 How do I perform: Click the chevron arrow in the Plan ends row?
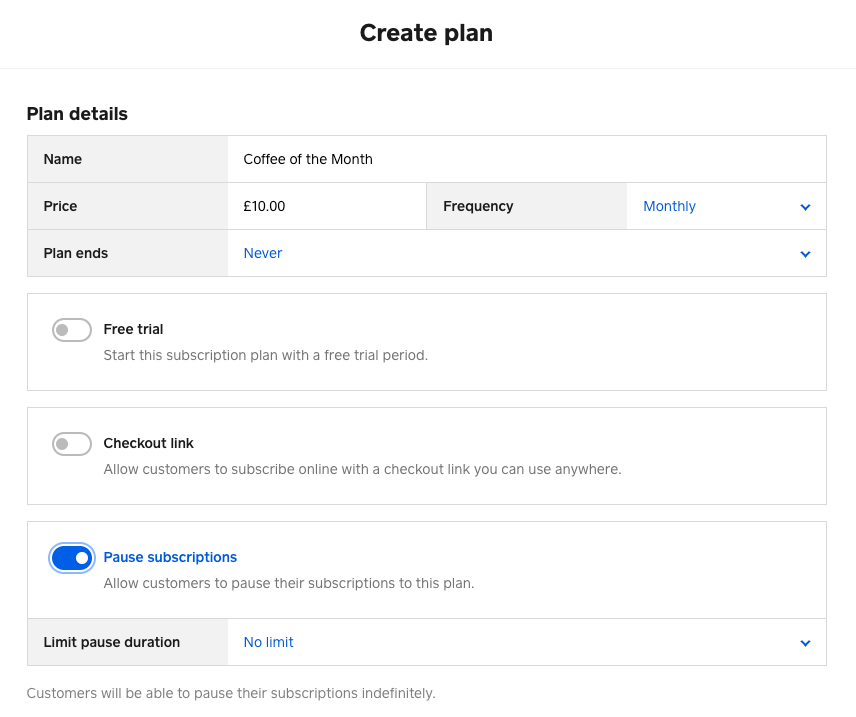click(805, 254)
